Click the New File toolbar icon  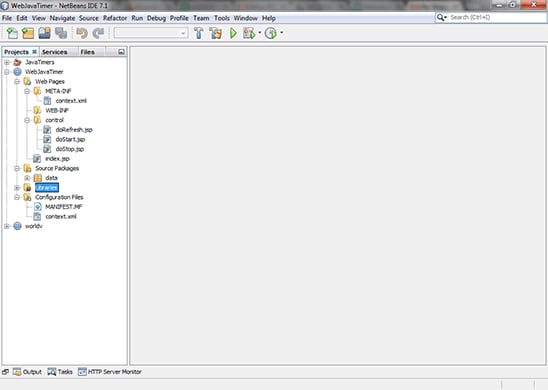[x=12, y=33]
